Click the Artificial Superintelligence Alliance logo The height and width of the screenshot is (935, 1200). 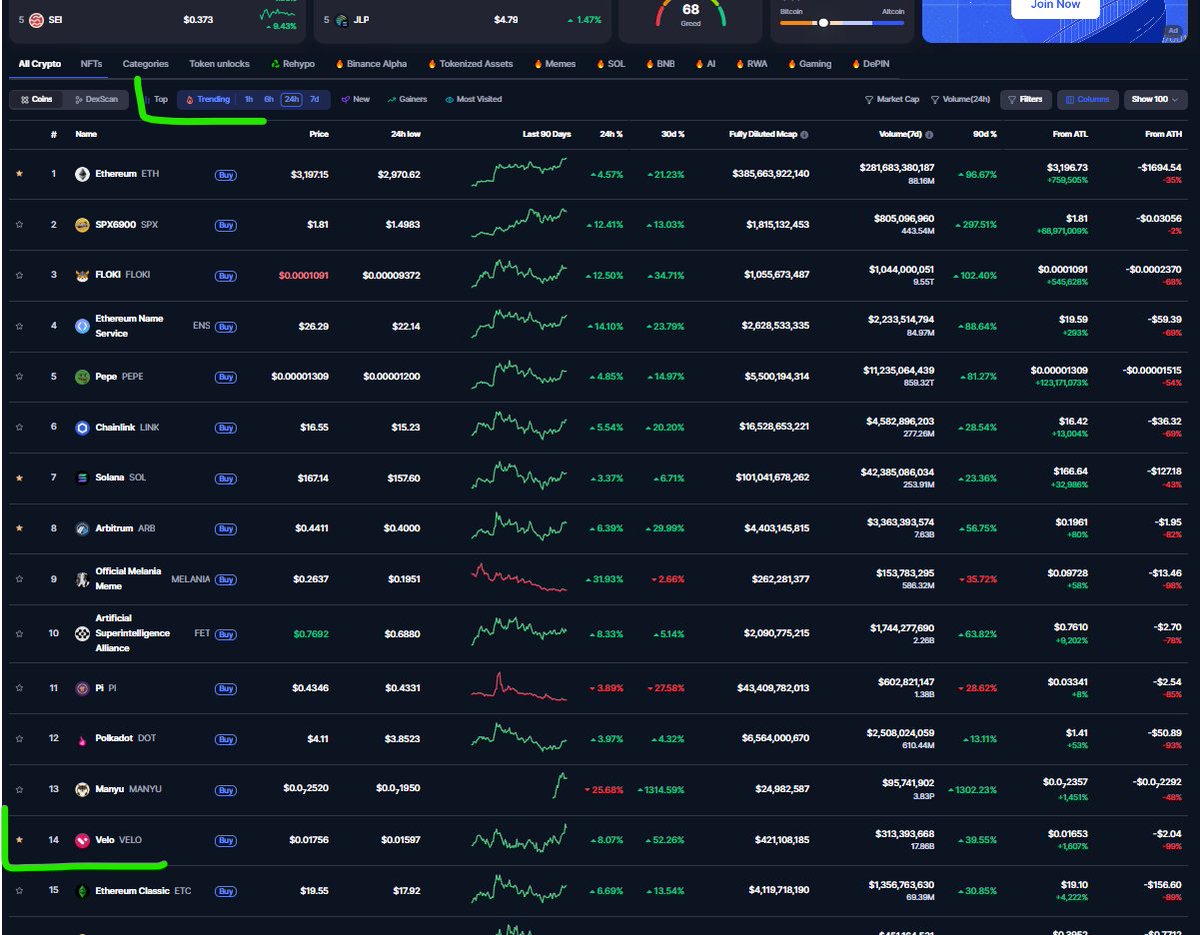tap(82, 634)
